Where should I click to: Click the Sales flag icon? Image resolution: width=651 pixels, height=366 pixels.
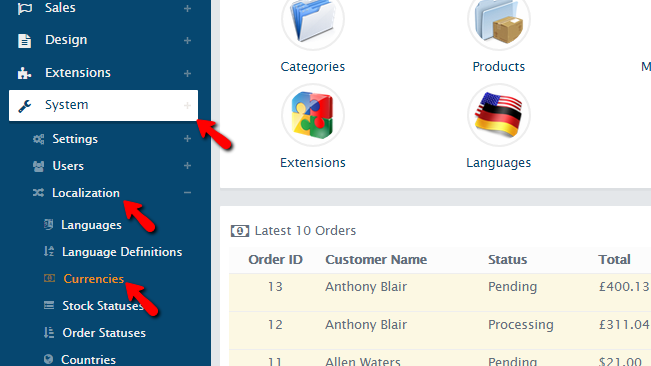[24, 8]
